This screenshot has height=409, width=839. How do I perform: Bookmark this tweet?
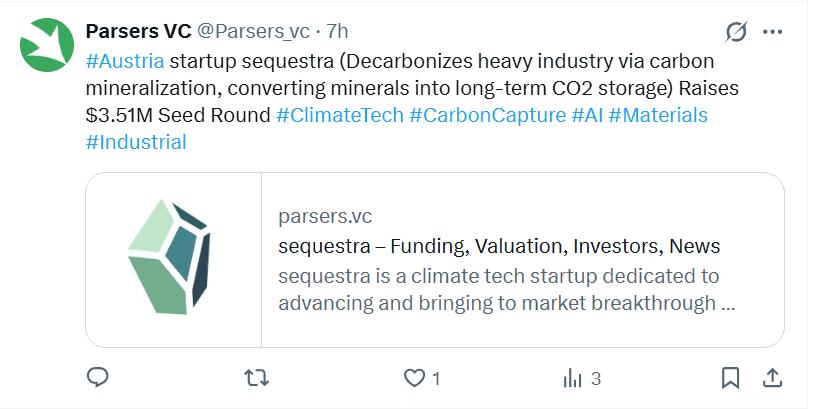point(731,378)
